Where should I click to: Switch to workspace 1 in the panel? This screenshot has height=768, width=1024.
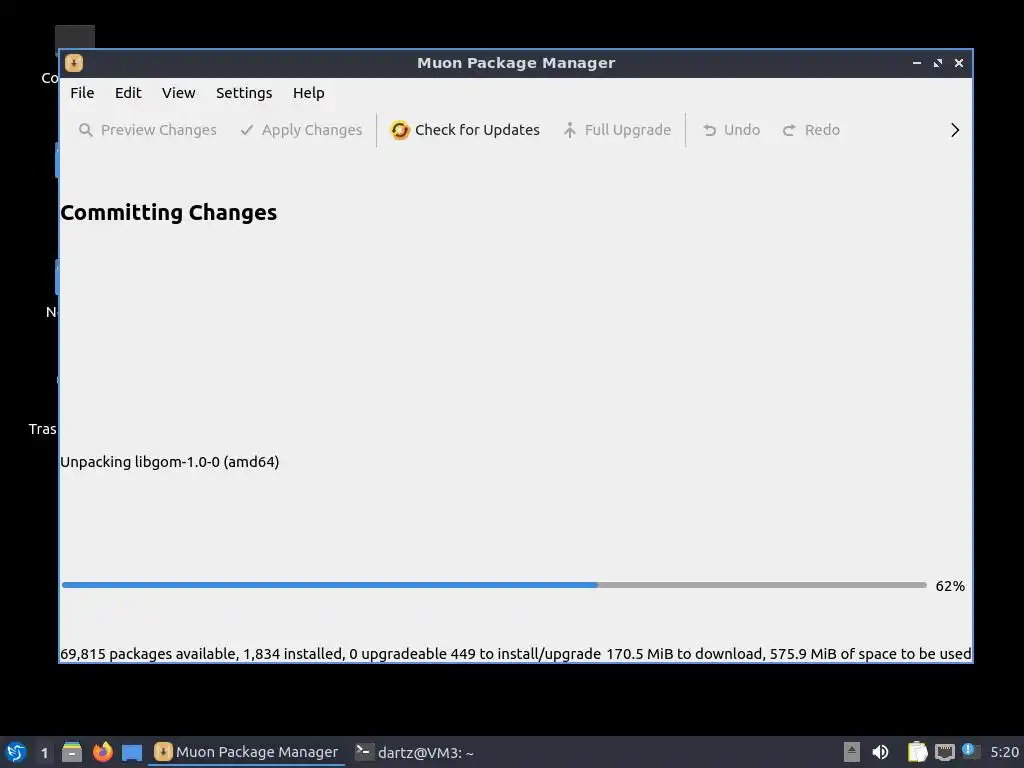click(44, 752)
